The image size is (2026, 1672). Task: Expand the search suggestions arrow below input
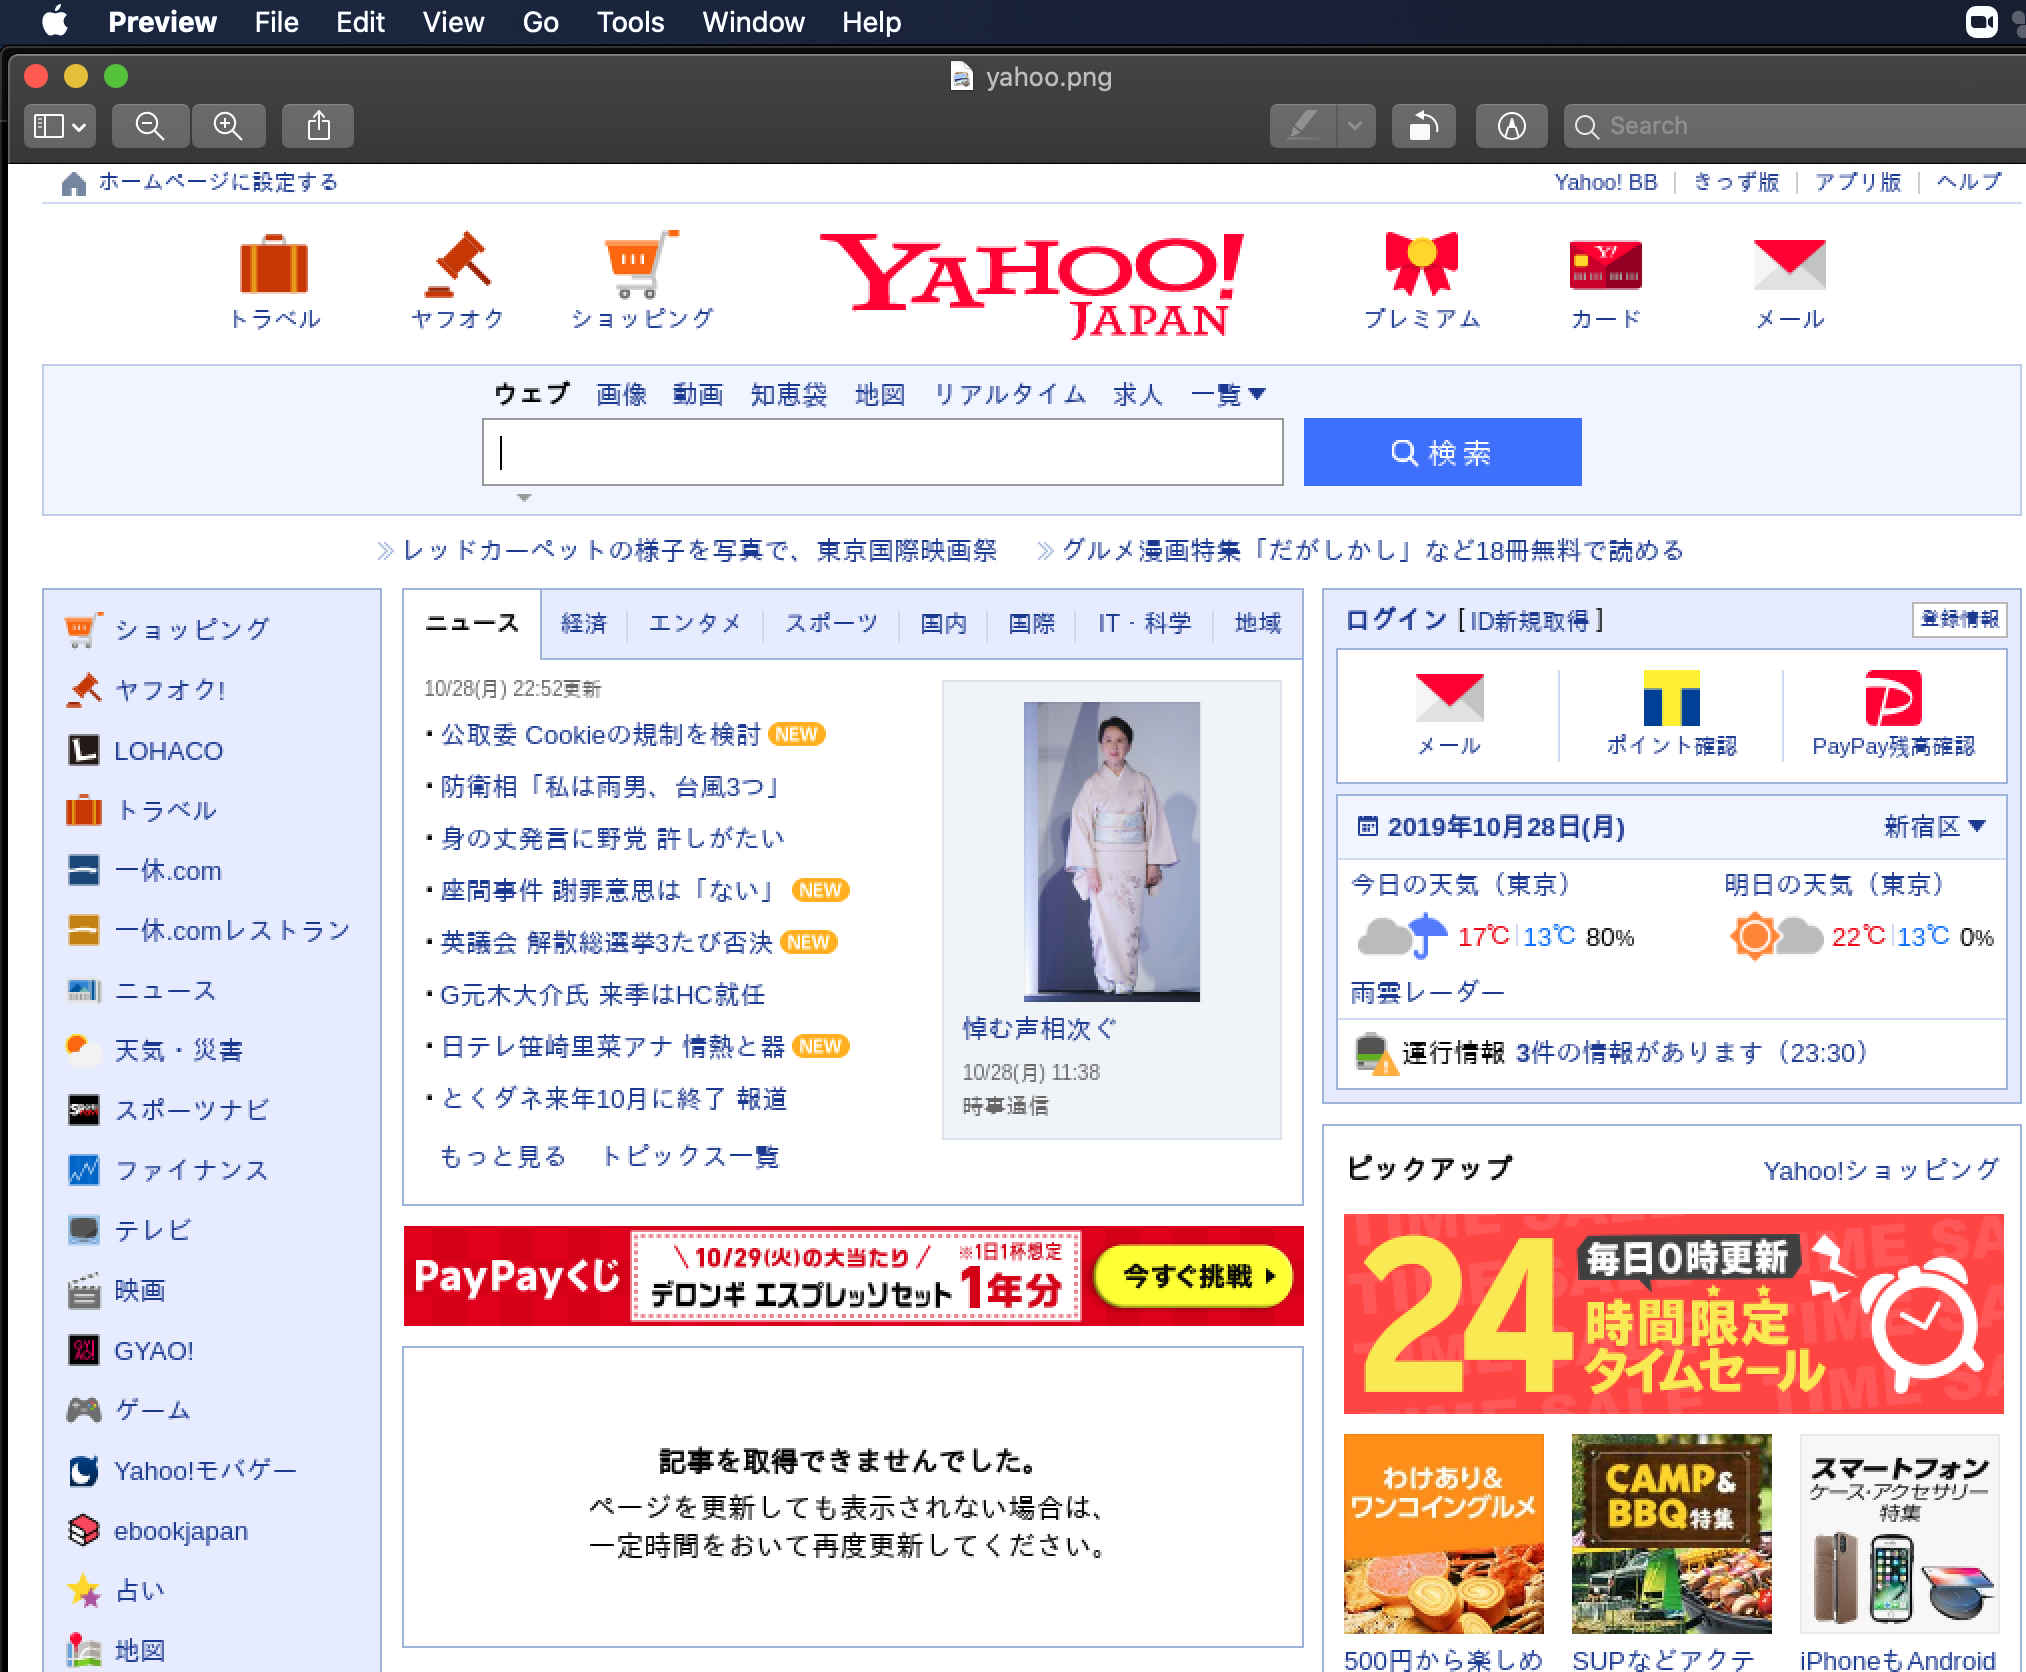pyautogui.click(x=525, y=500)
